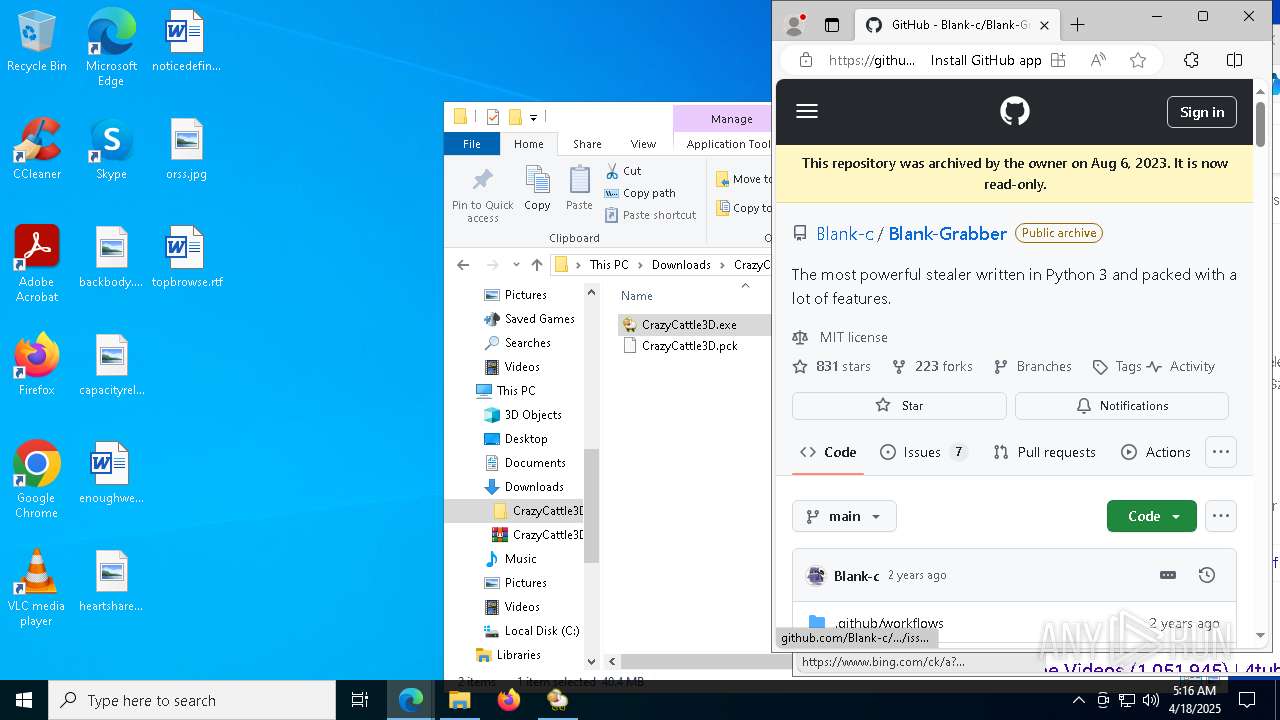Image resolution: width=1280 pixels, height=720 pixels.
Task: Open Task View on taskbar
Action: pyautogui.click(x=360, y=700)
